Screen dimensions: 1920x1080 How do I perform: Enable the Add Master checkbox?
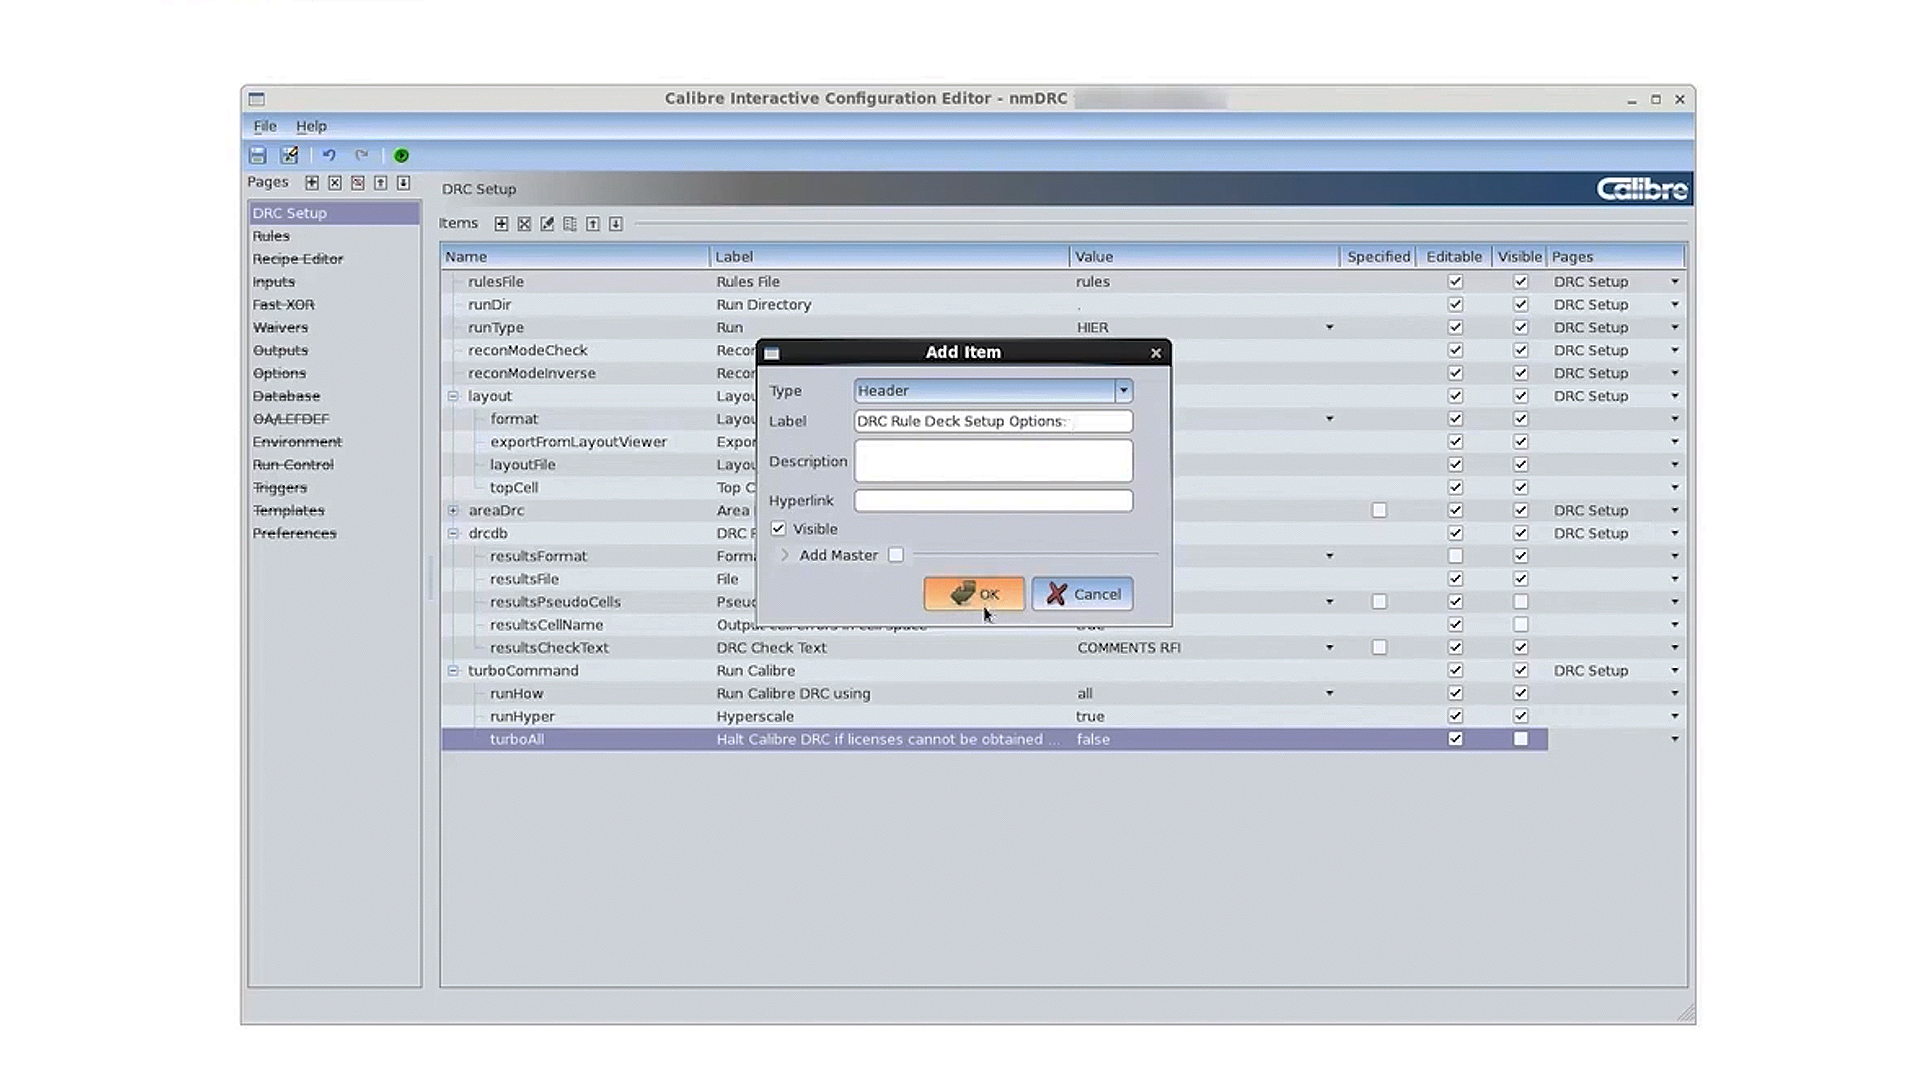click(x=895, y=555)
